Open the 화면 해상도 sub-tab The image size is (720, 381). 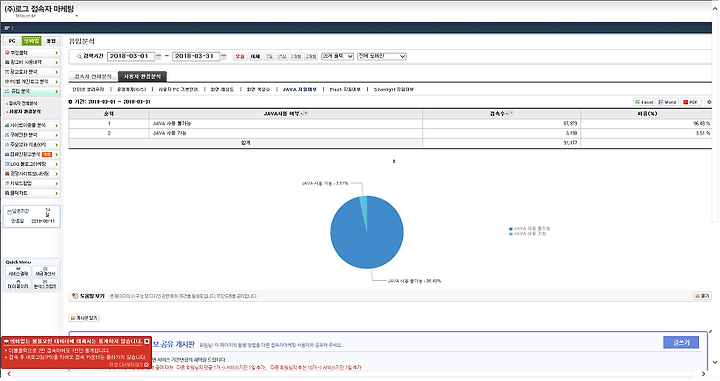tap(222, 90)
